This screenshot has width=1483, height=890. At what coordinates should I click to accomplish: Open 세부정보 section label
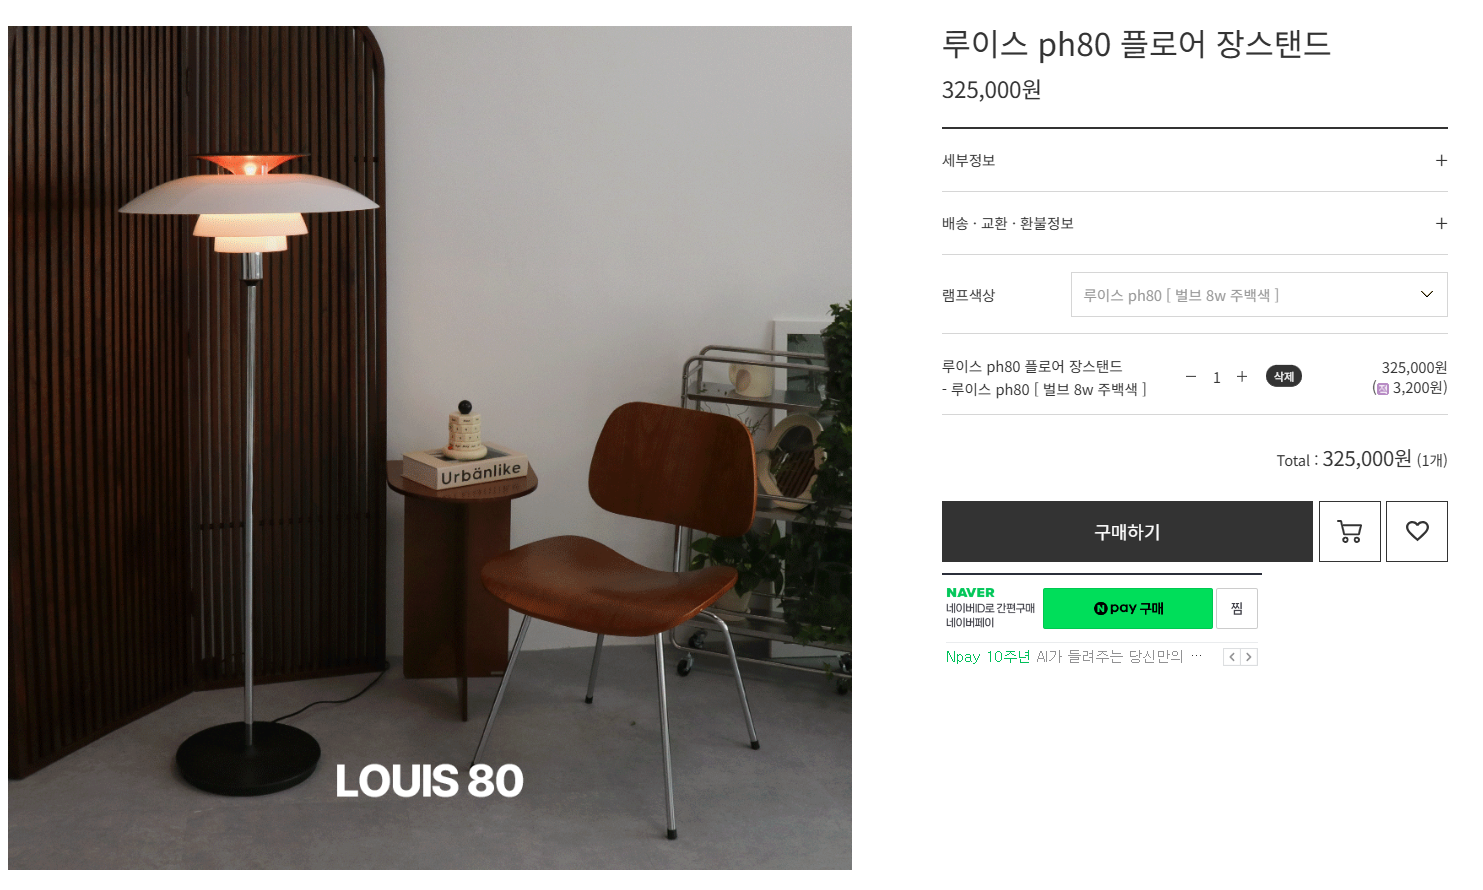pyautogui.click(x=968, y=160)
